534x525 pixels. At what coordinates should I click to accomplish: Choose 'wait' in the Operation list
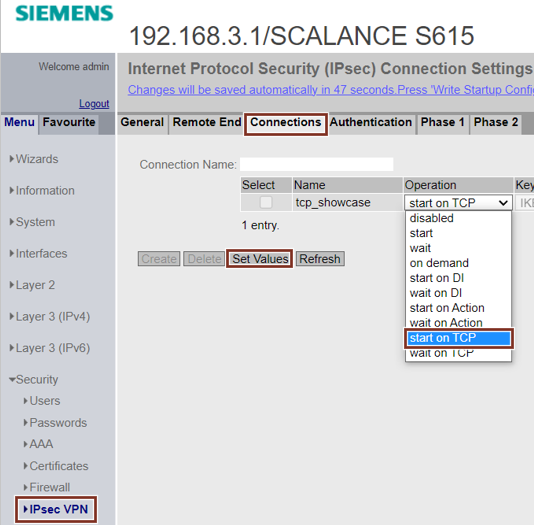pos(458,248)
